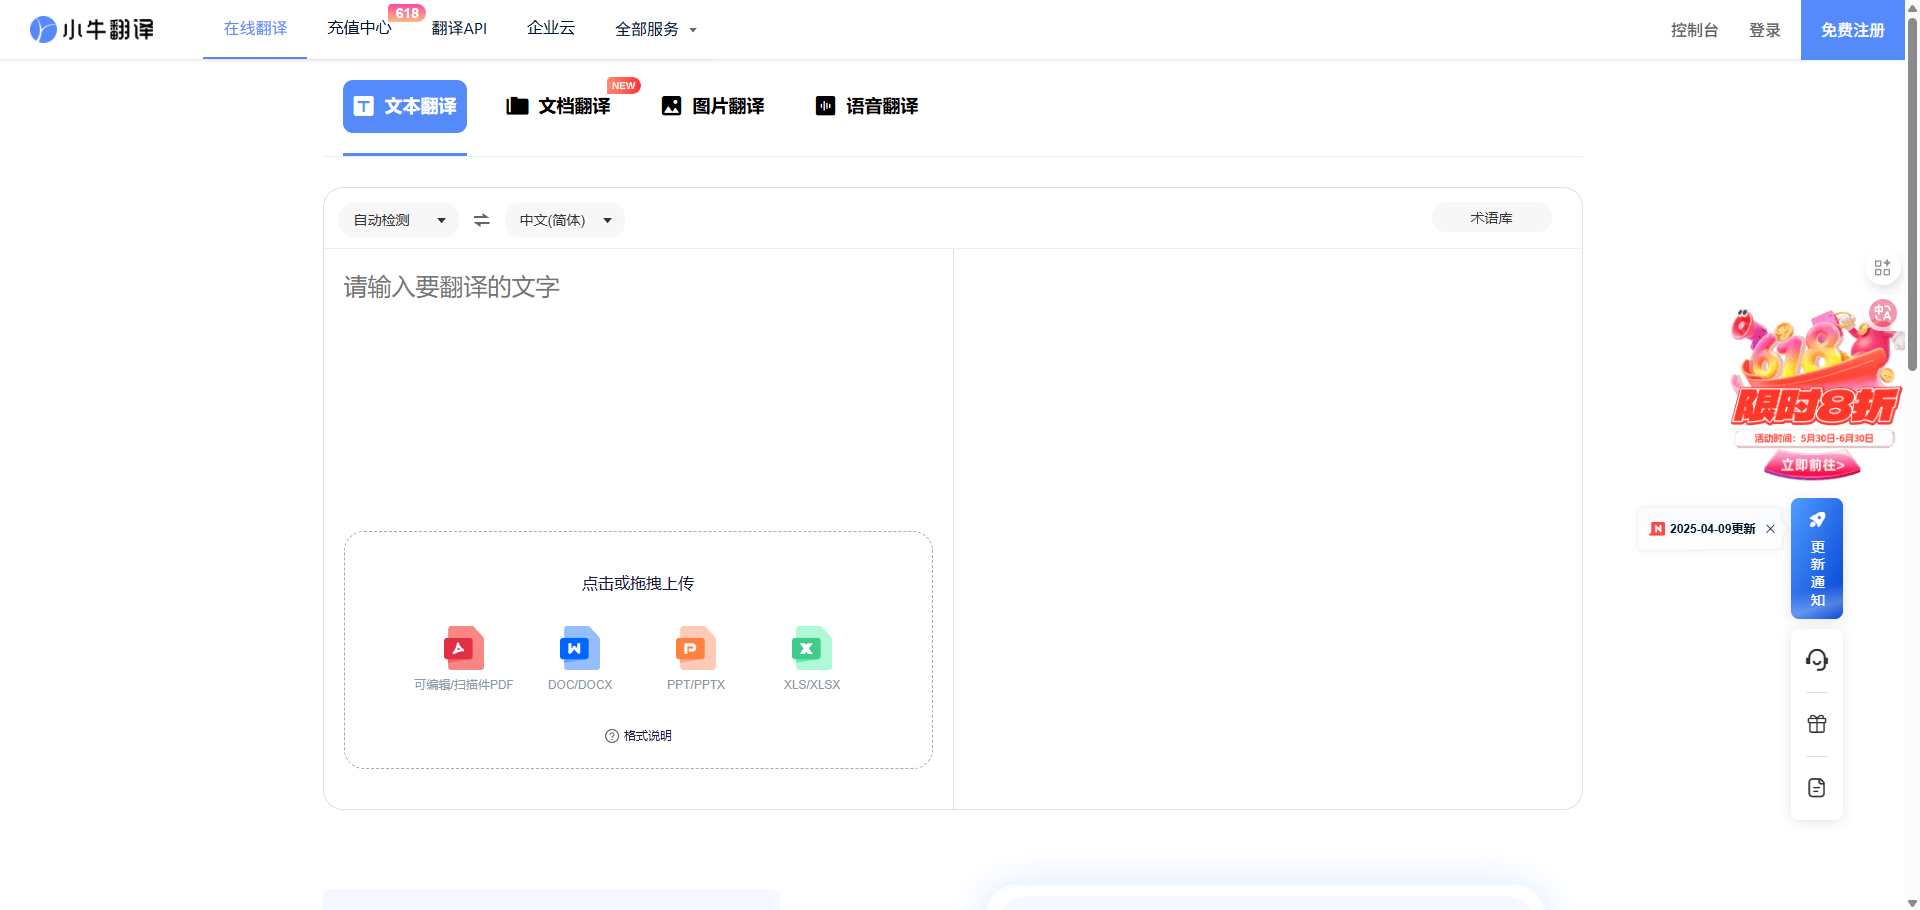Click the PDF file upload icon

tap(463, 648)
